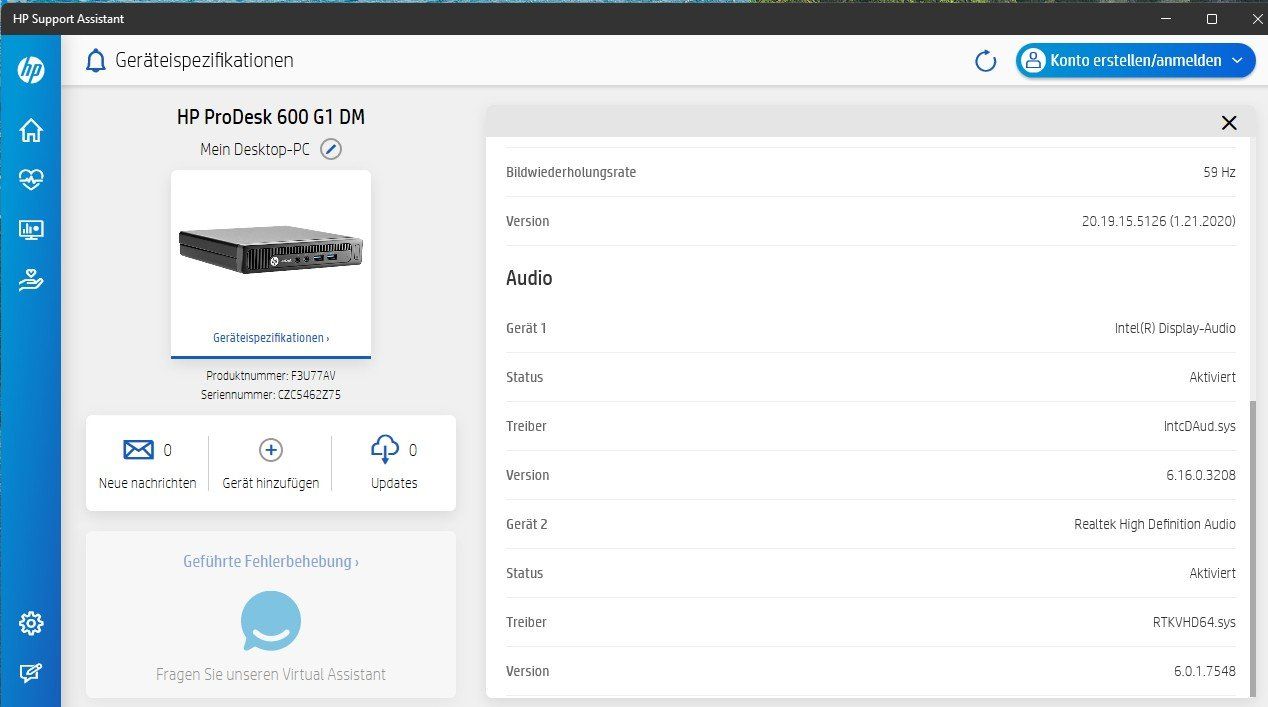
Task: Open the feedback pencil icon
Action: click(31, 673)
